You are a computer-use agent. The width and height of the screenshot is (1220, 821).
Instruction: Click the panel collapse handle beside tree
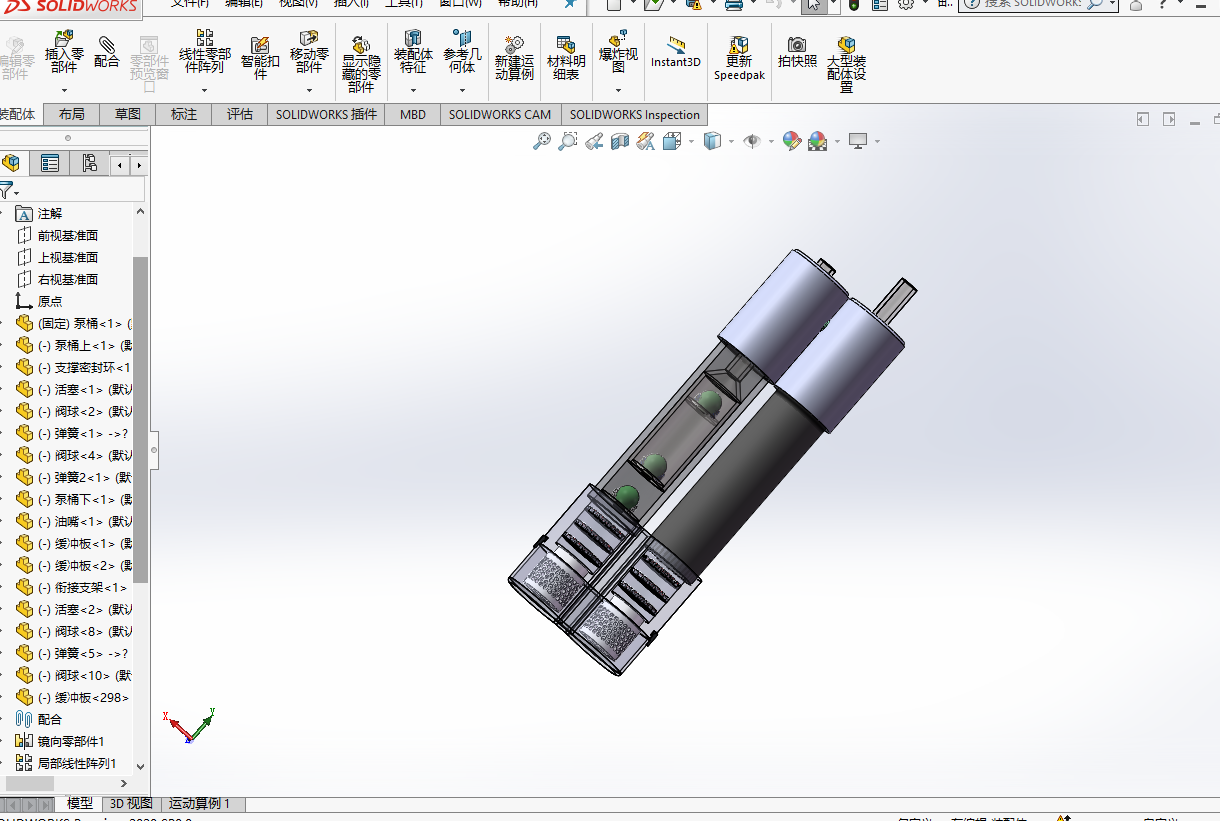click(x=154, y=450)
